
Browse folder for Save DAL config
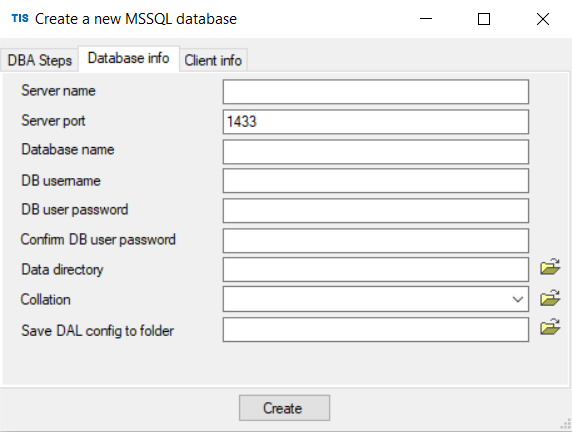(550, 327)
